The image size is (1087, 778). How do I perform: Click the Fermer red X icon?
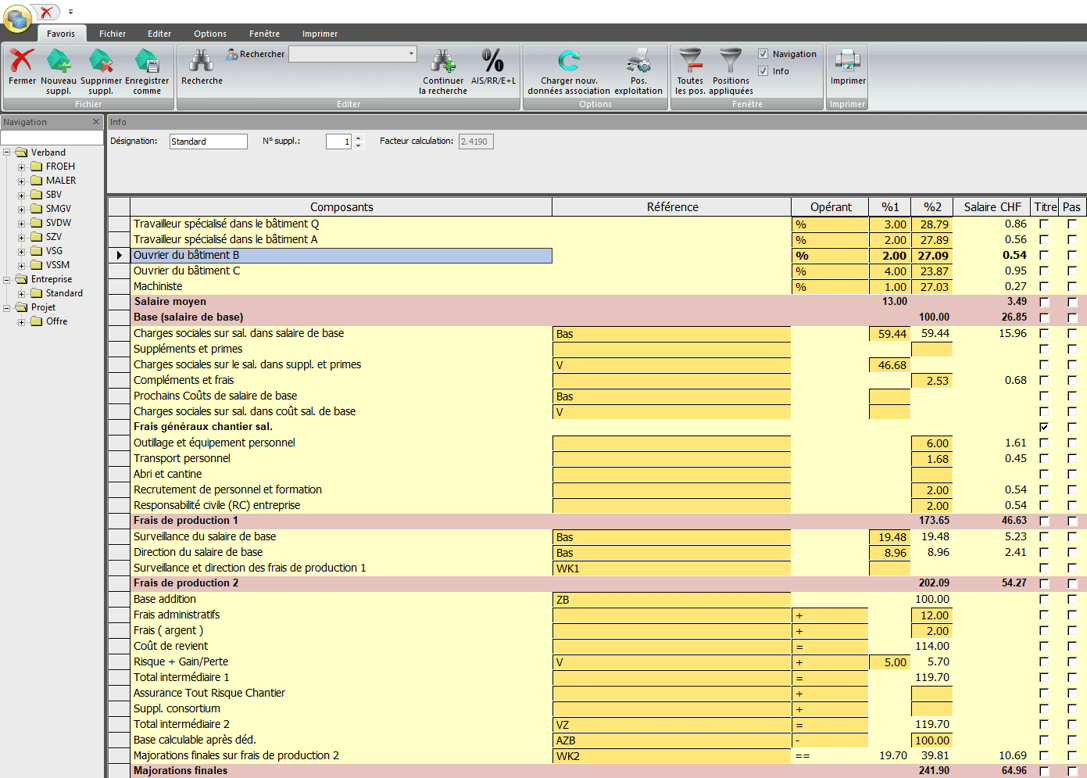pyautogui.click(x=21, y=61)
